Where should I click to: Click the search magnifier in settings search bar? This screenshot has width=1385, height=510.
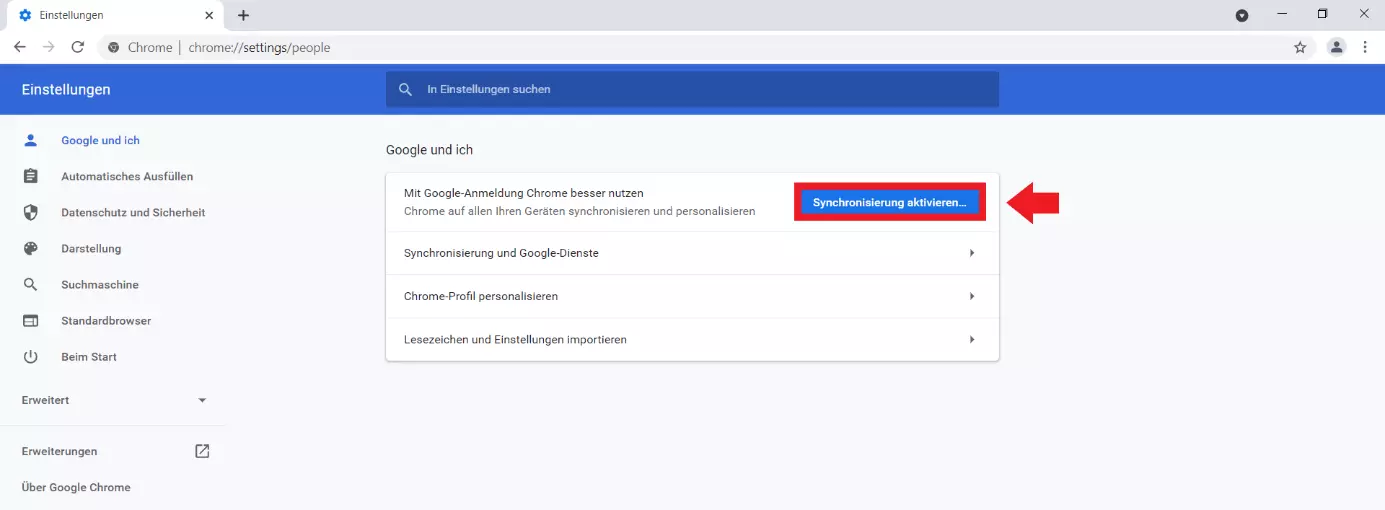point(405,89)
